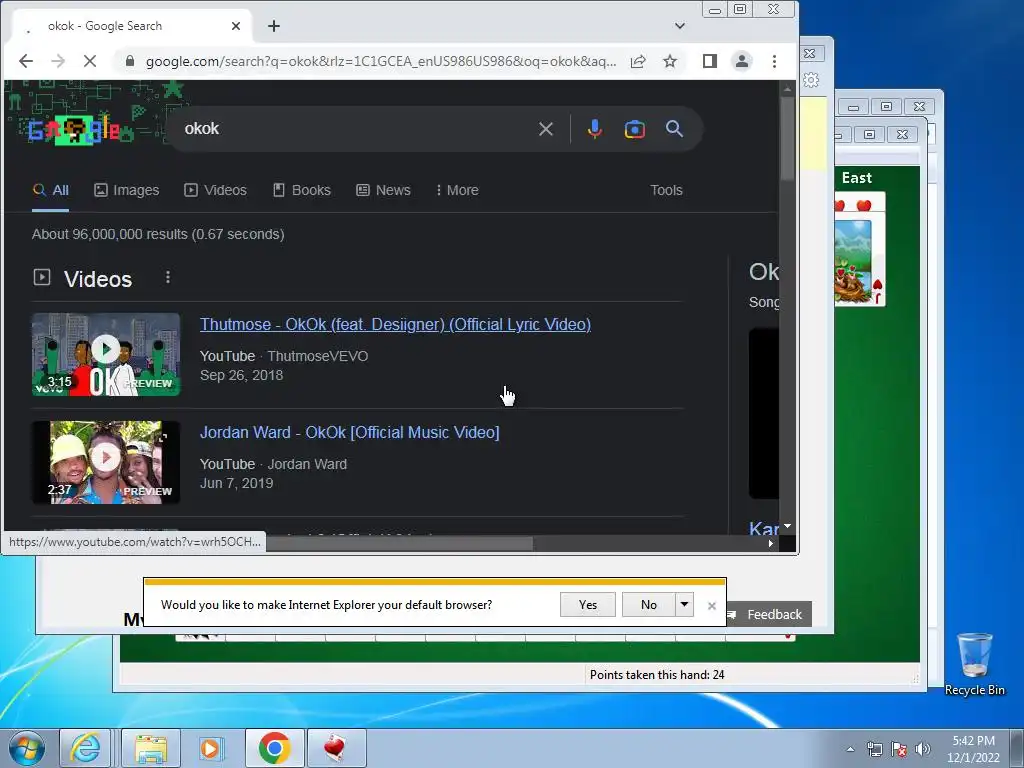Image resolution: width=1024 pixels, height=768 pixels.
Task: Select the All results tab
Action: (50, 190)
